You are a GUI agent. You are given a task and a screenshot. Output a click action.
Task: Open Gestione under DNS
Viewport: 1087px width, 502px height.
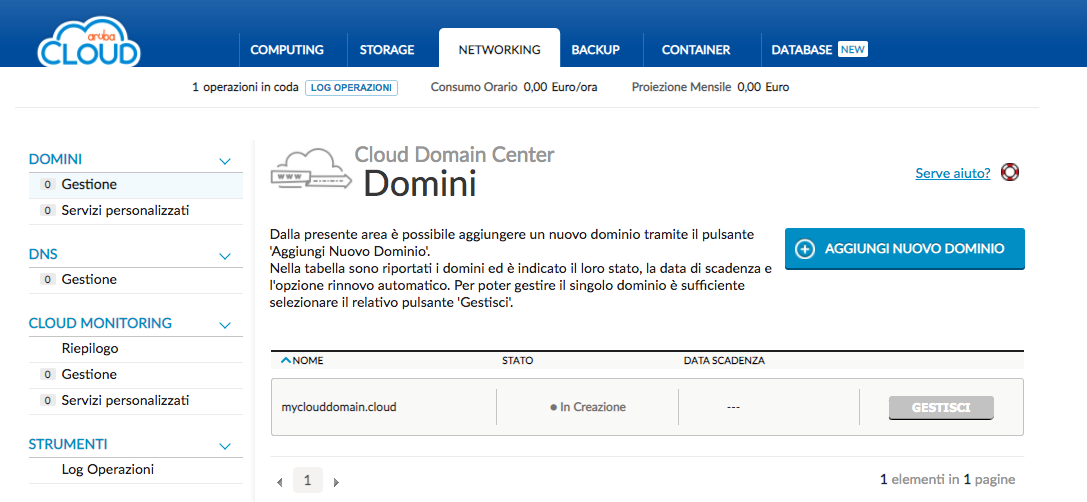[x=89, y=279]
